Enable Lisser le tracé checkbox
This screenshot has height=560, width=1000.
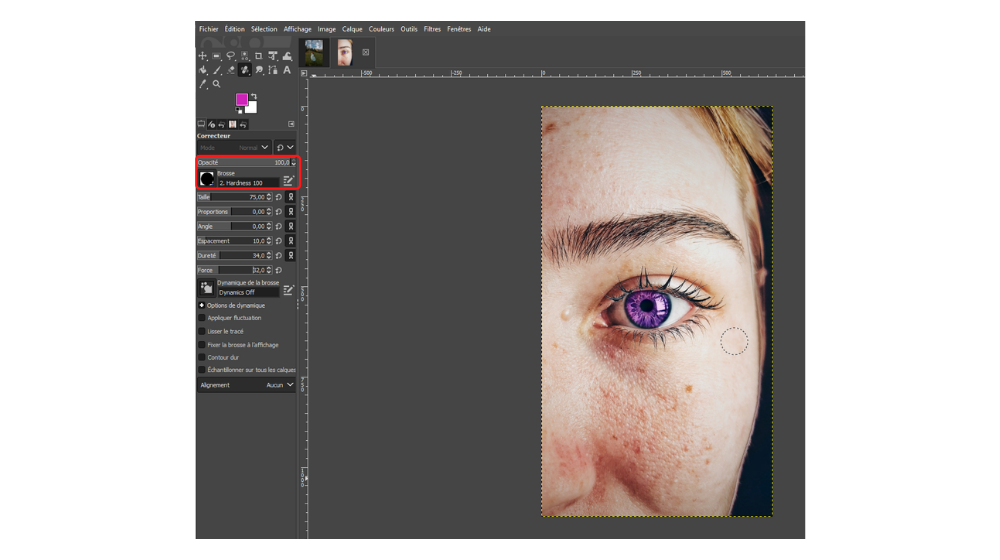[202, 331]
